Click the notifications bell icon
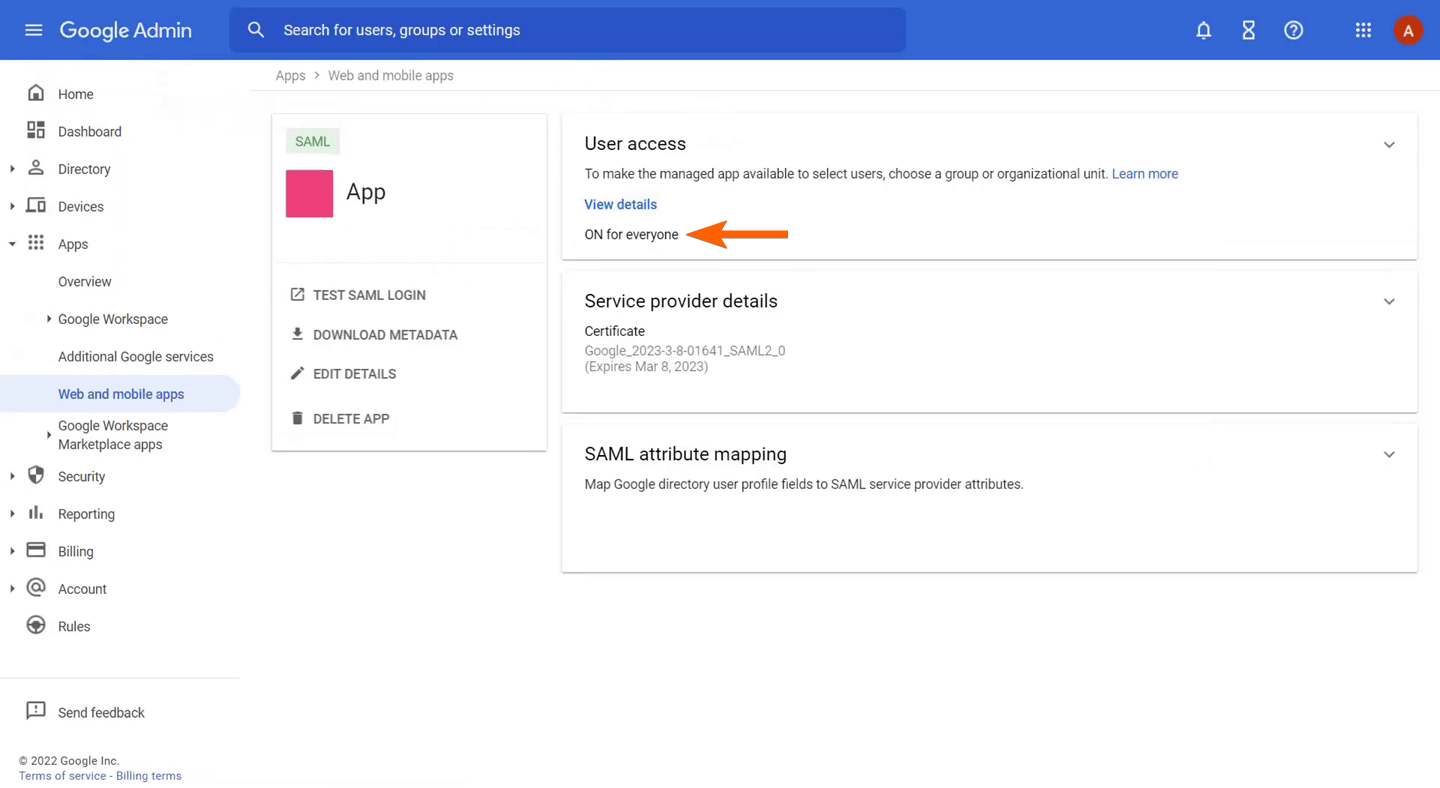 [1203, 30]
